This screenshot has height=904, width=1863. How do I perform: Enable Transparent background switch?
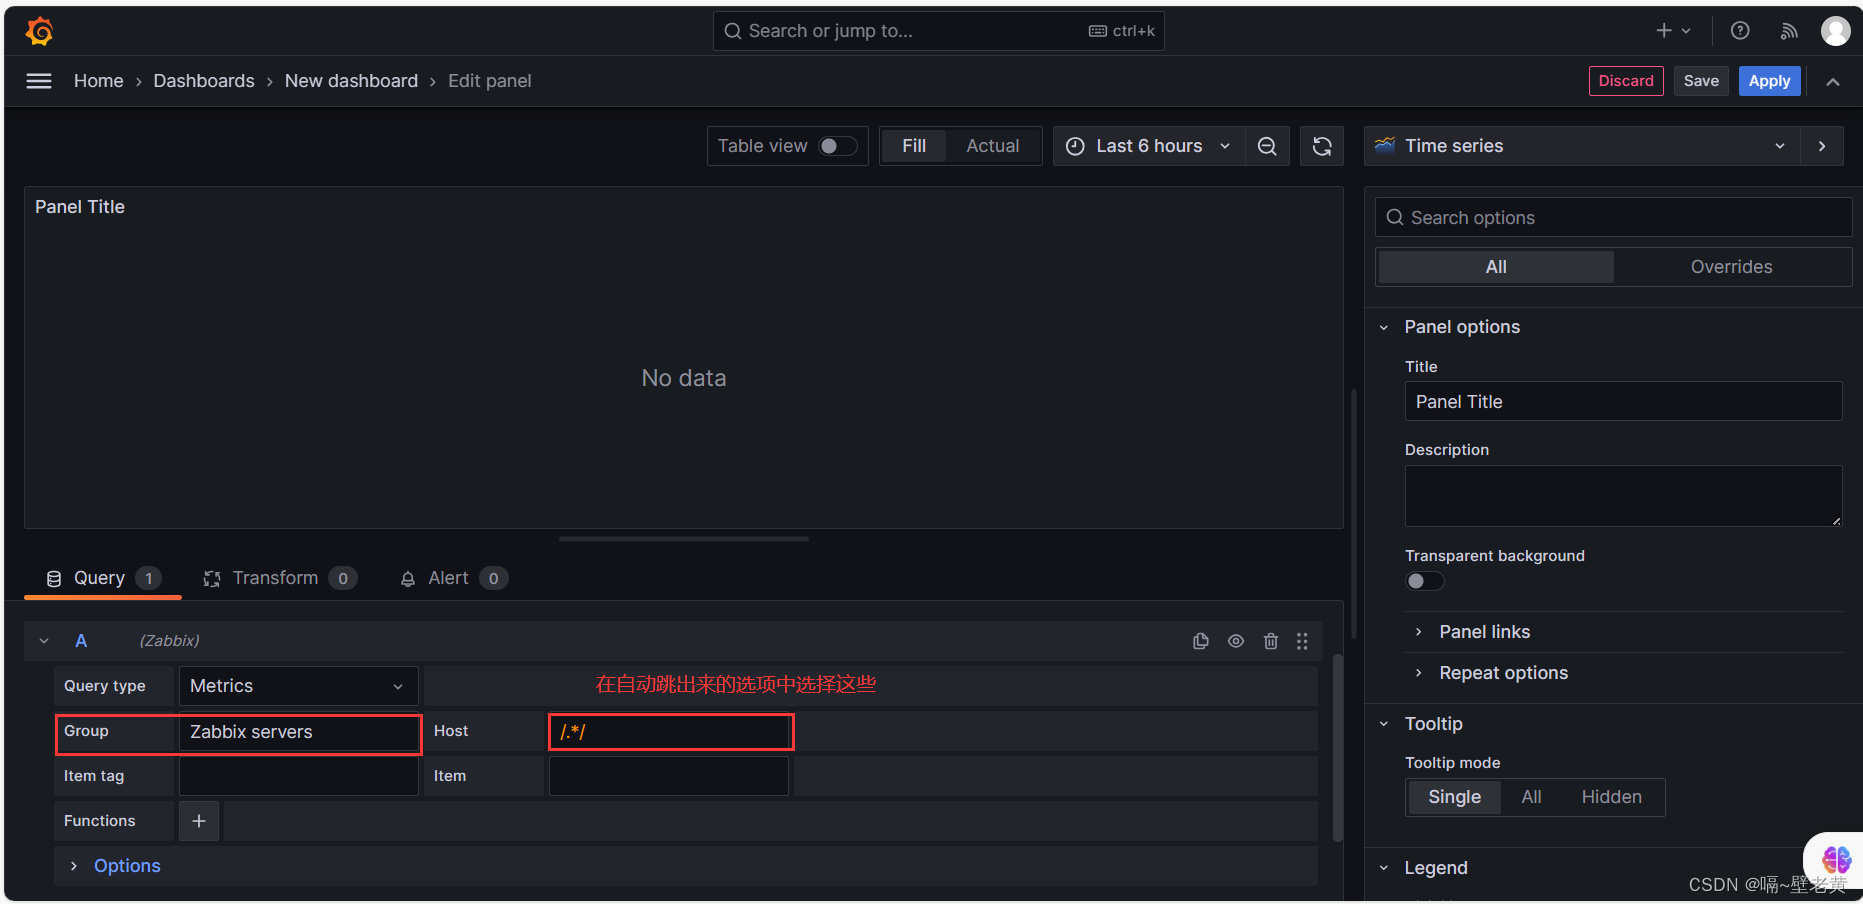point(1424,581)
